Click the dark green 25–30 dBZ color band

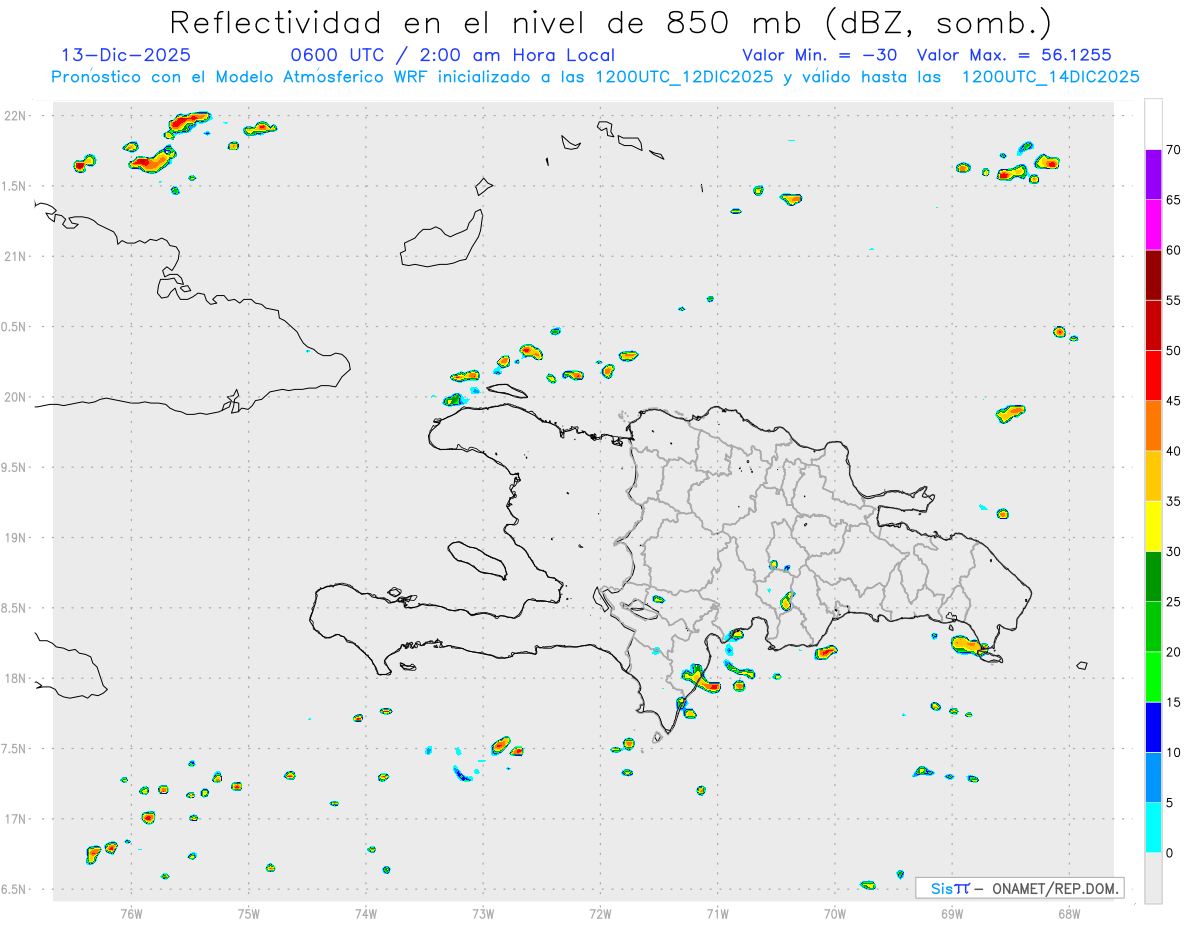point(1153,576)
